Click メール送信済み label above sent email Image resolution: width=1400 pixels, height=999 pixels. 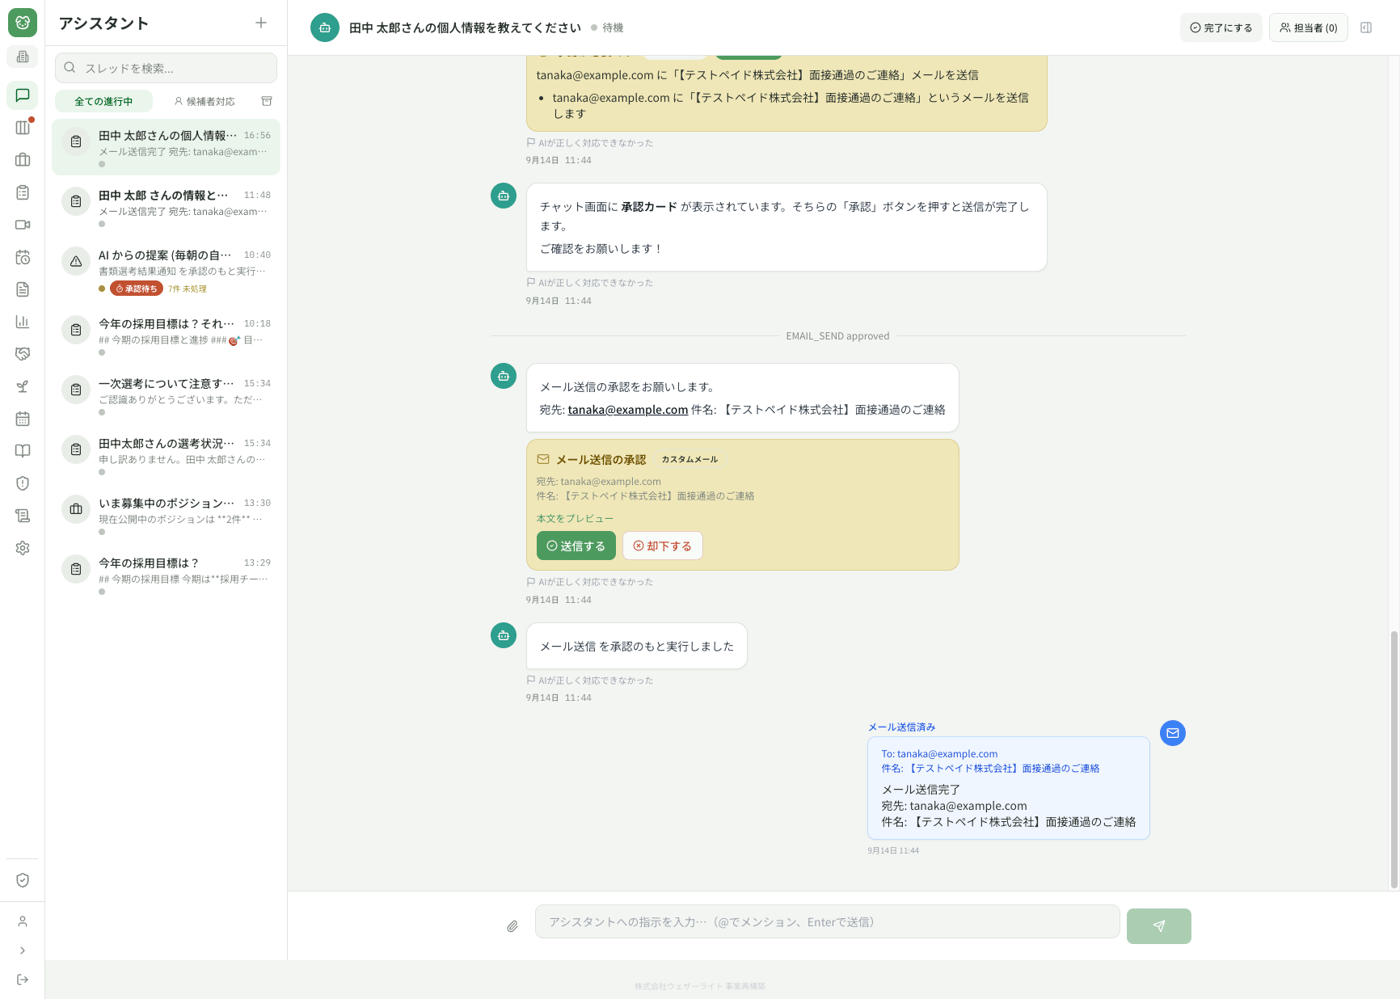[901, 727]
